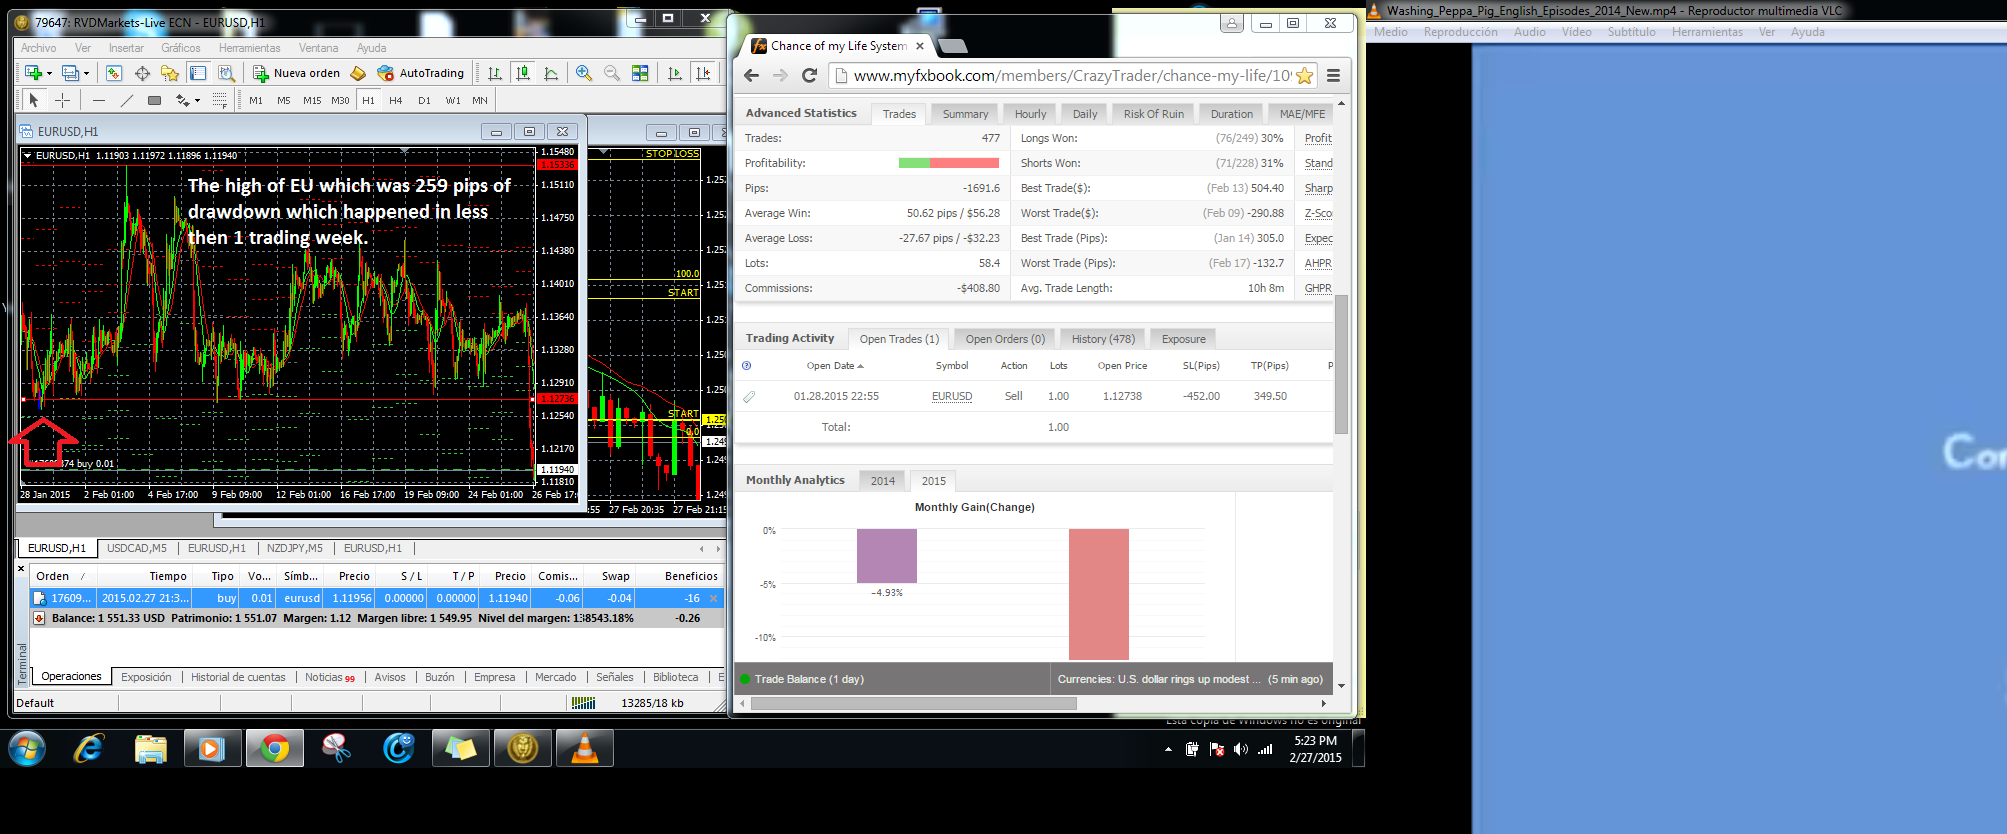Switch chart to candlesticks style
Viewport: 2007px width, 834px height.
523,73
